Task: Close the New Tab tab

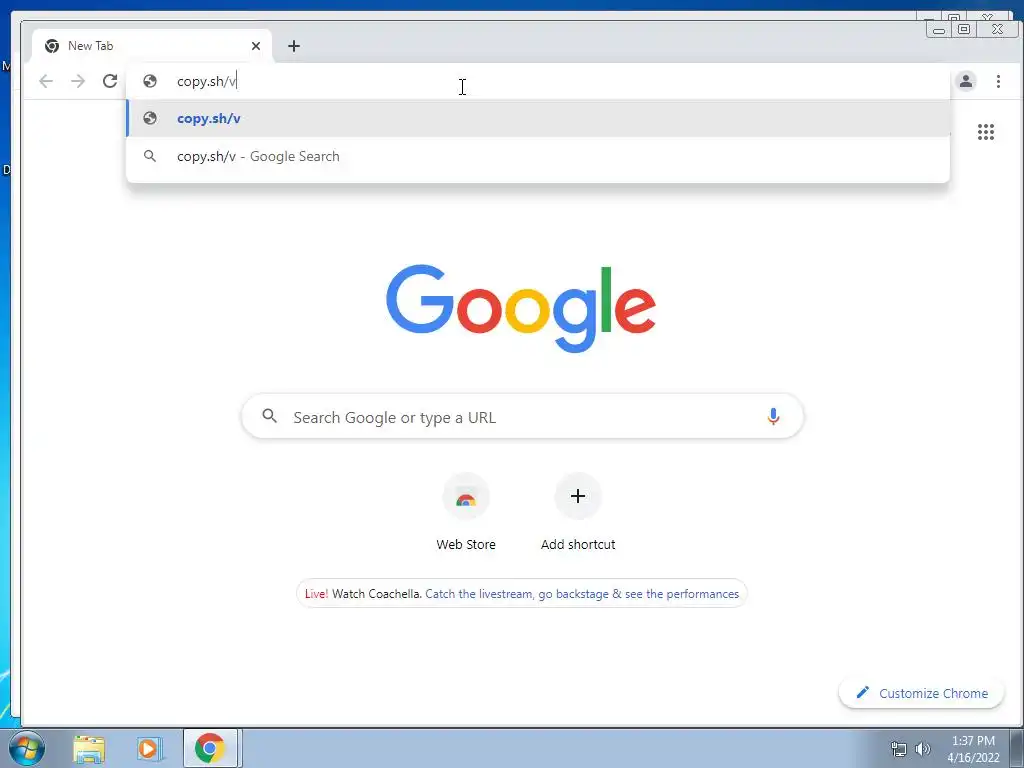Action: coord(256,46)
